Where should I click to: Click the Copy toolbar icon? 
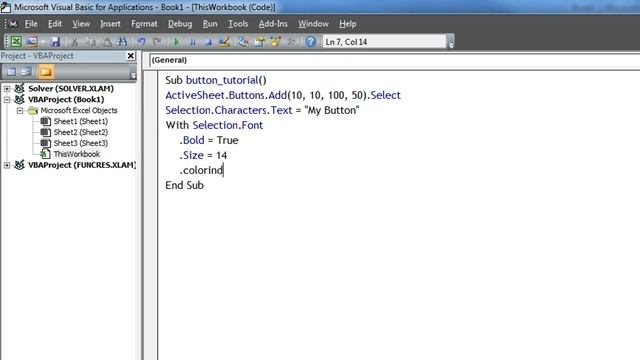click(x=91, y=41)
